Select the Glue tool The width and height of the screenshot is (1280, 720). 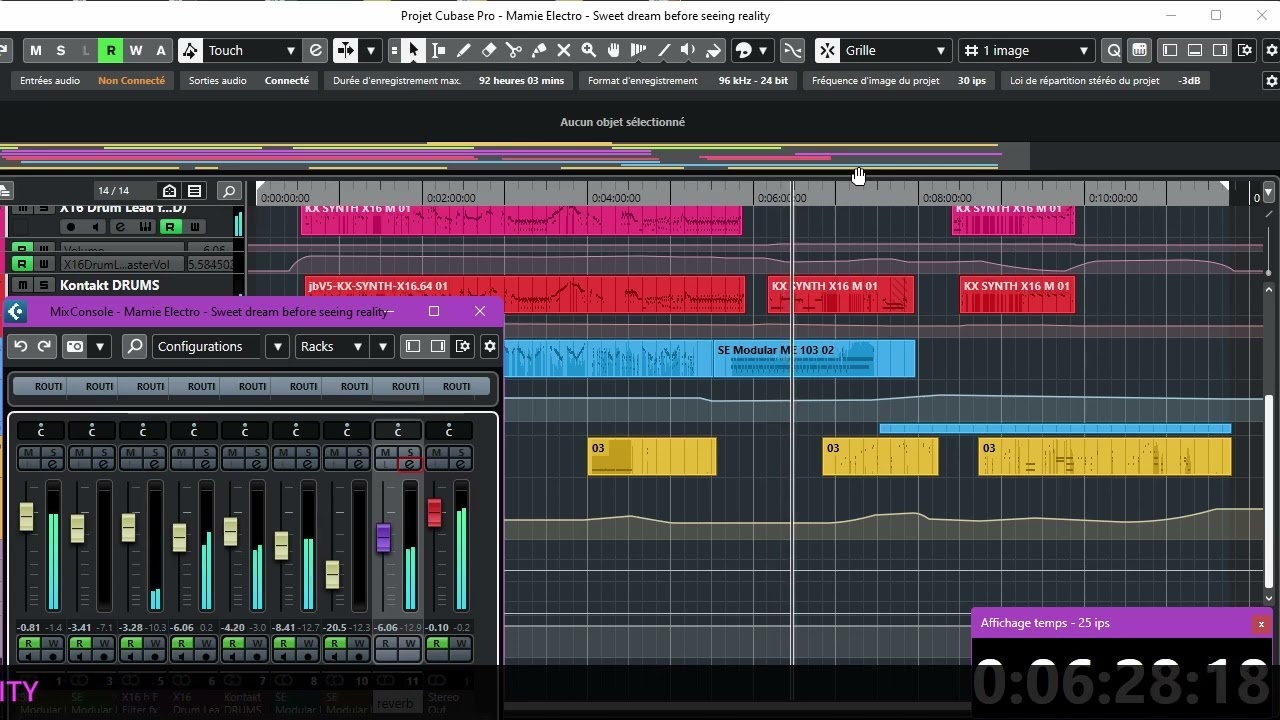click(538, 50)
